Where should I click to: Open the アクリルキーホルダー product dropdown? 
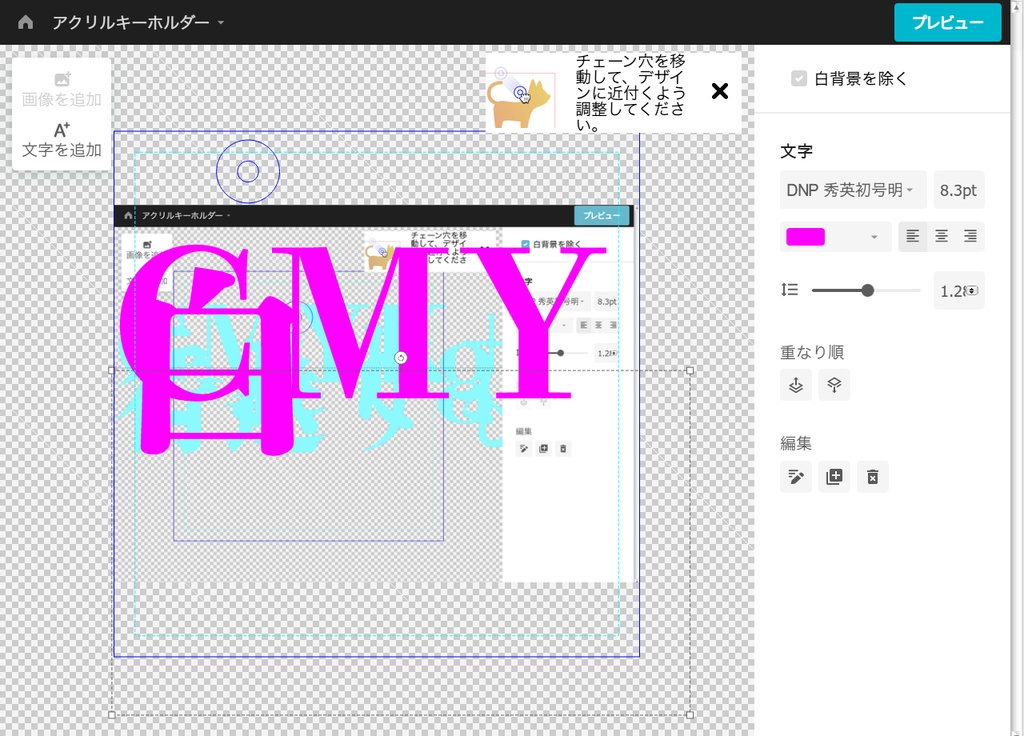[x=138, y=22]
